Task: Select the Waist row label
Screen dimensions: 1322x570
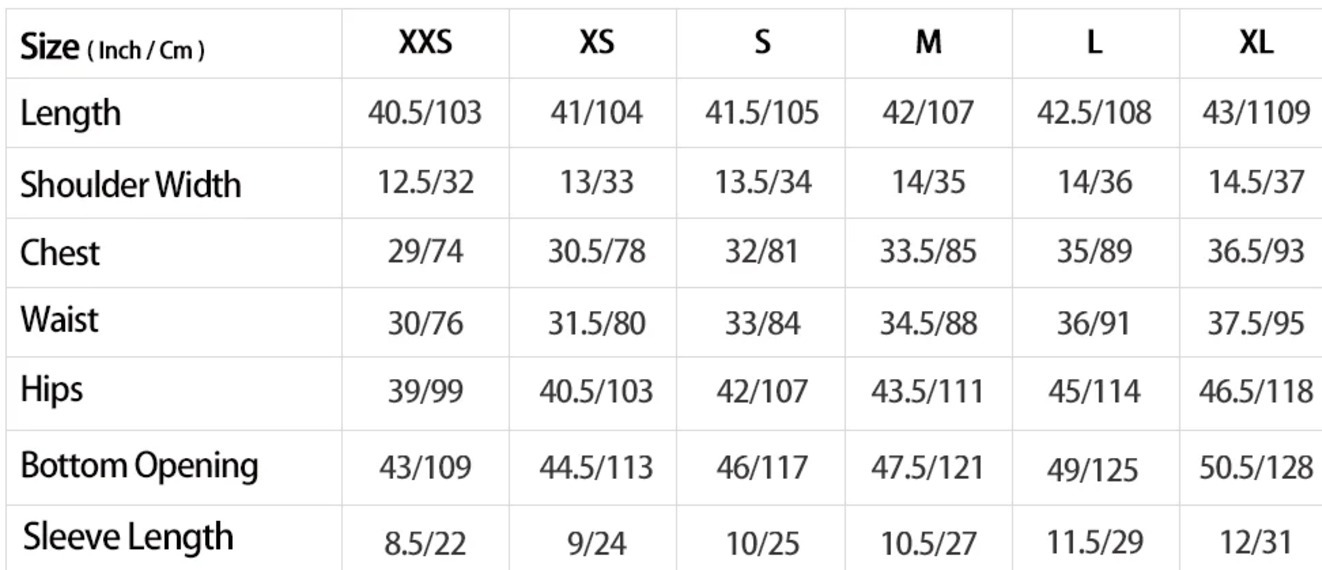Action: [x=59, y=320]
